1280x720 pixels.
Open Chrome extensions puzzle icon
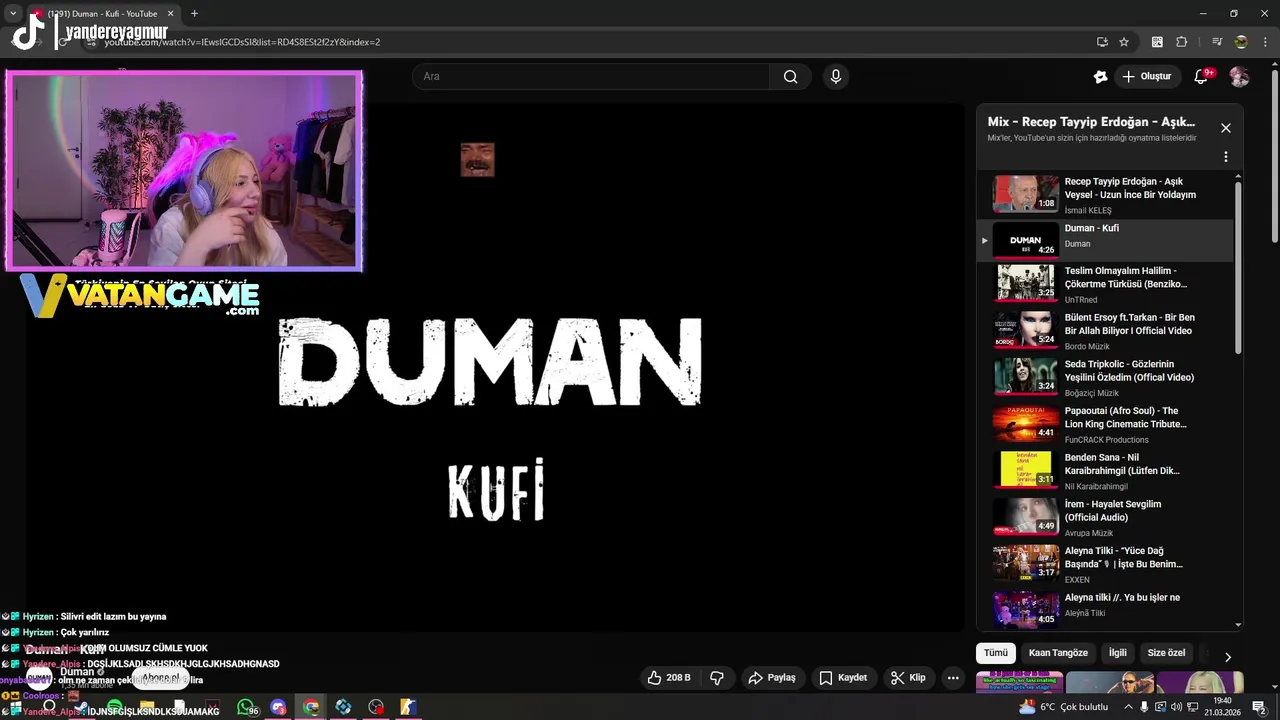[x=1182, y=42]
